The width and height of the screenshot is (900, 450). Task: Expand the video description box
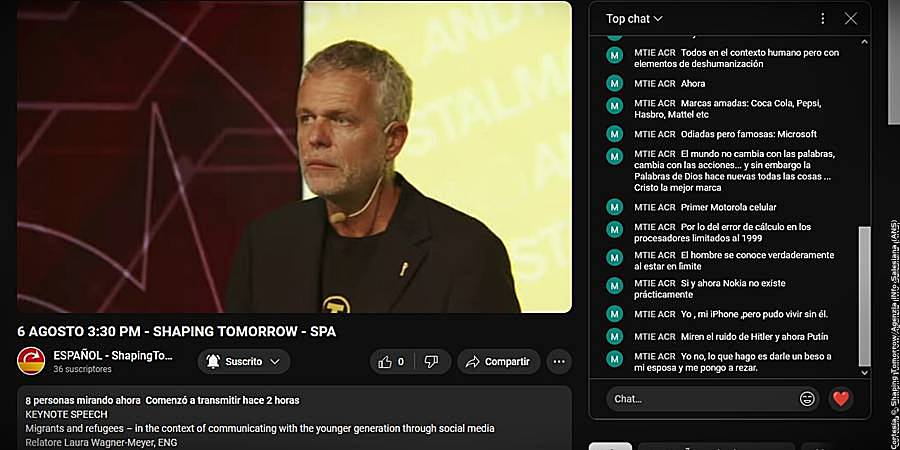point(294,418)
